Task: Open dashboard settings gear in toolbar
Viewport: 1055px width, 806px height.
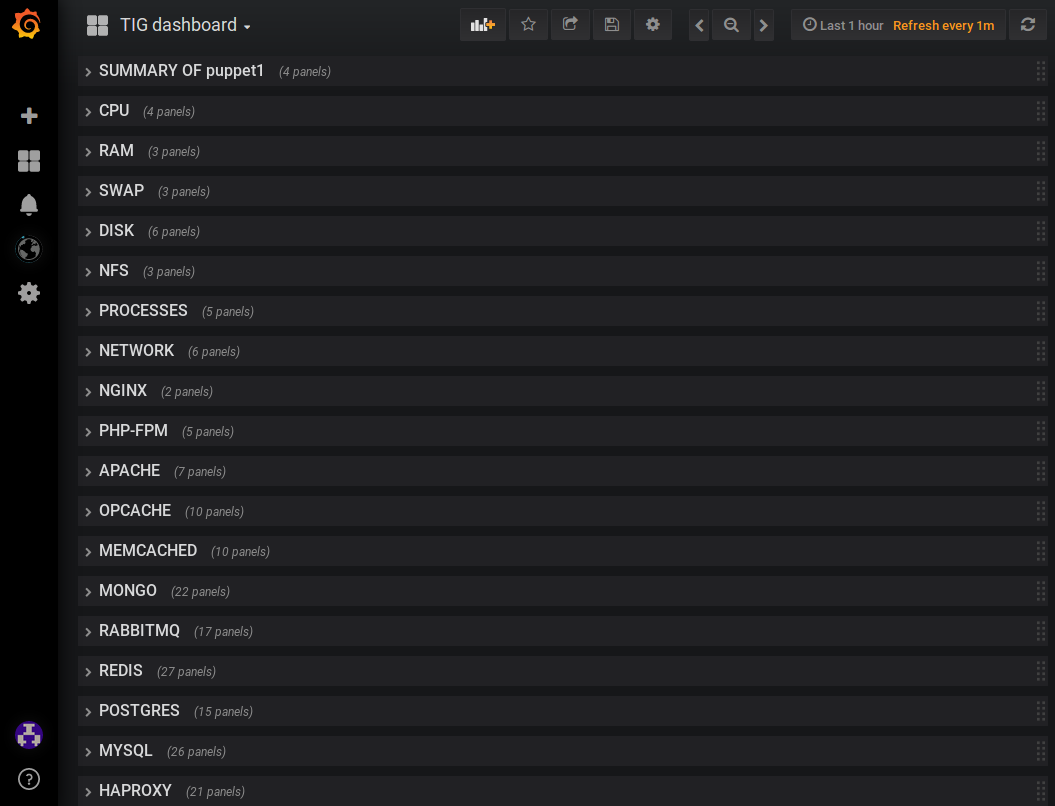Action: point(653,25)
